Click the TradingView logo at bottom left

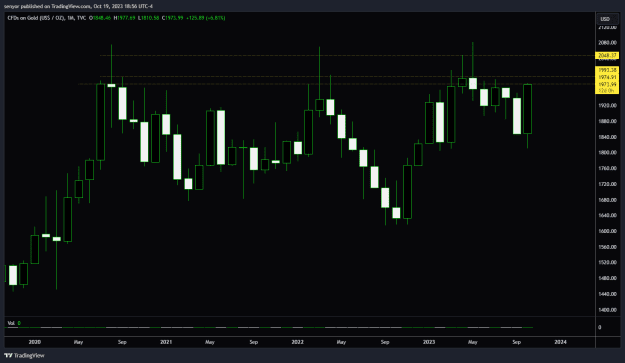[x=24, y=355]
